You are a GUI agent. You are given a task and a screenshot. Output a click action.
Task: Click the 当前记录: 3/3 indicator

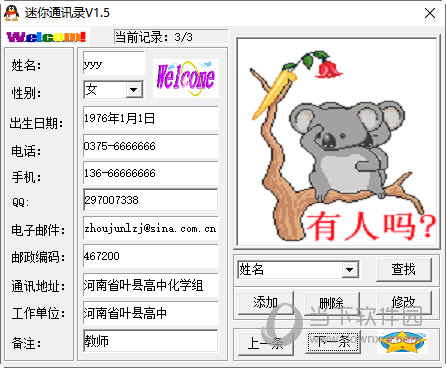click(x=171, y=37)
